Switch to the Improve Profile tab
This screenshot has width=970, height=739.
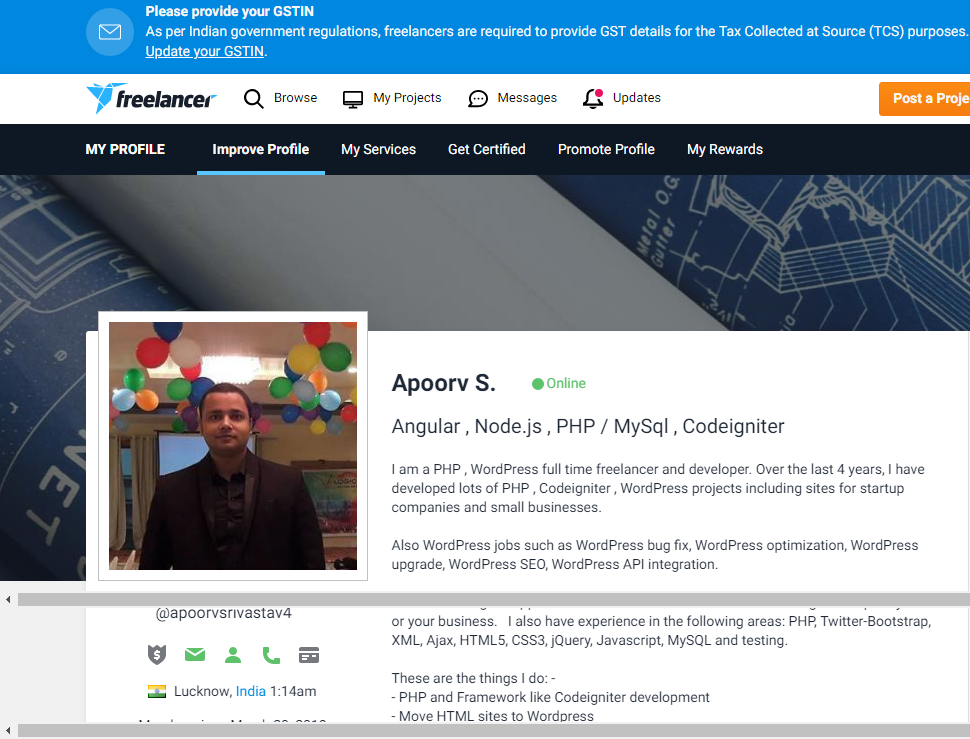pos(260,149)
